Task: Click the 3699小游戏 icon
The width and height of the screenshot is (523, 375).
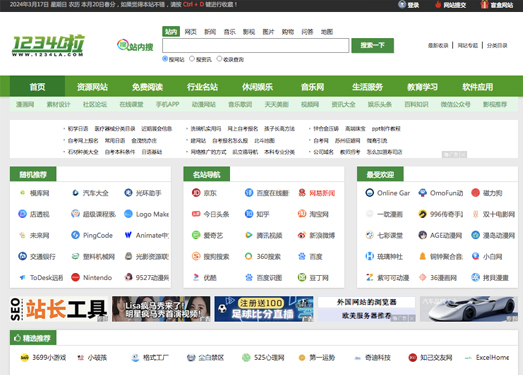Action: point(25,358)
